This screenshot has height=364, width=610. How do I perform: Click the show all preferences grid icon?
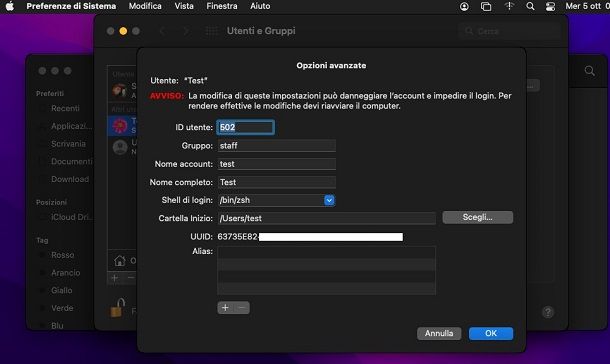click(x=212, y=31)
